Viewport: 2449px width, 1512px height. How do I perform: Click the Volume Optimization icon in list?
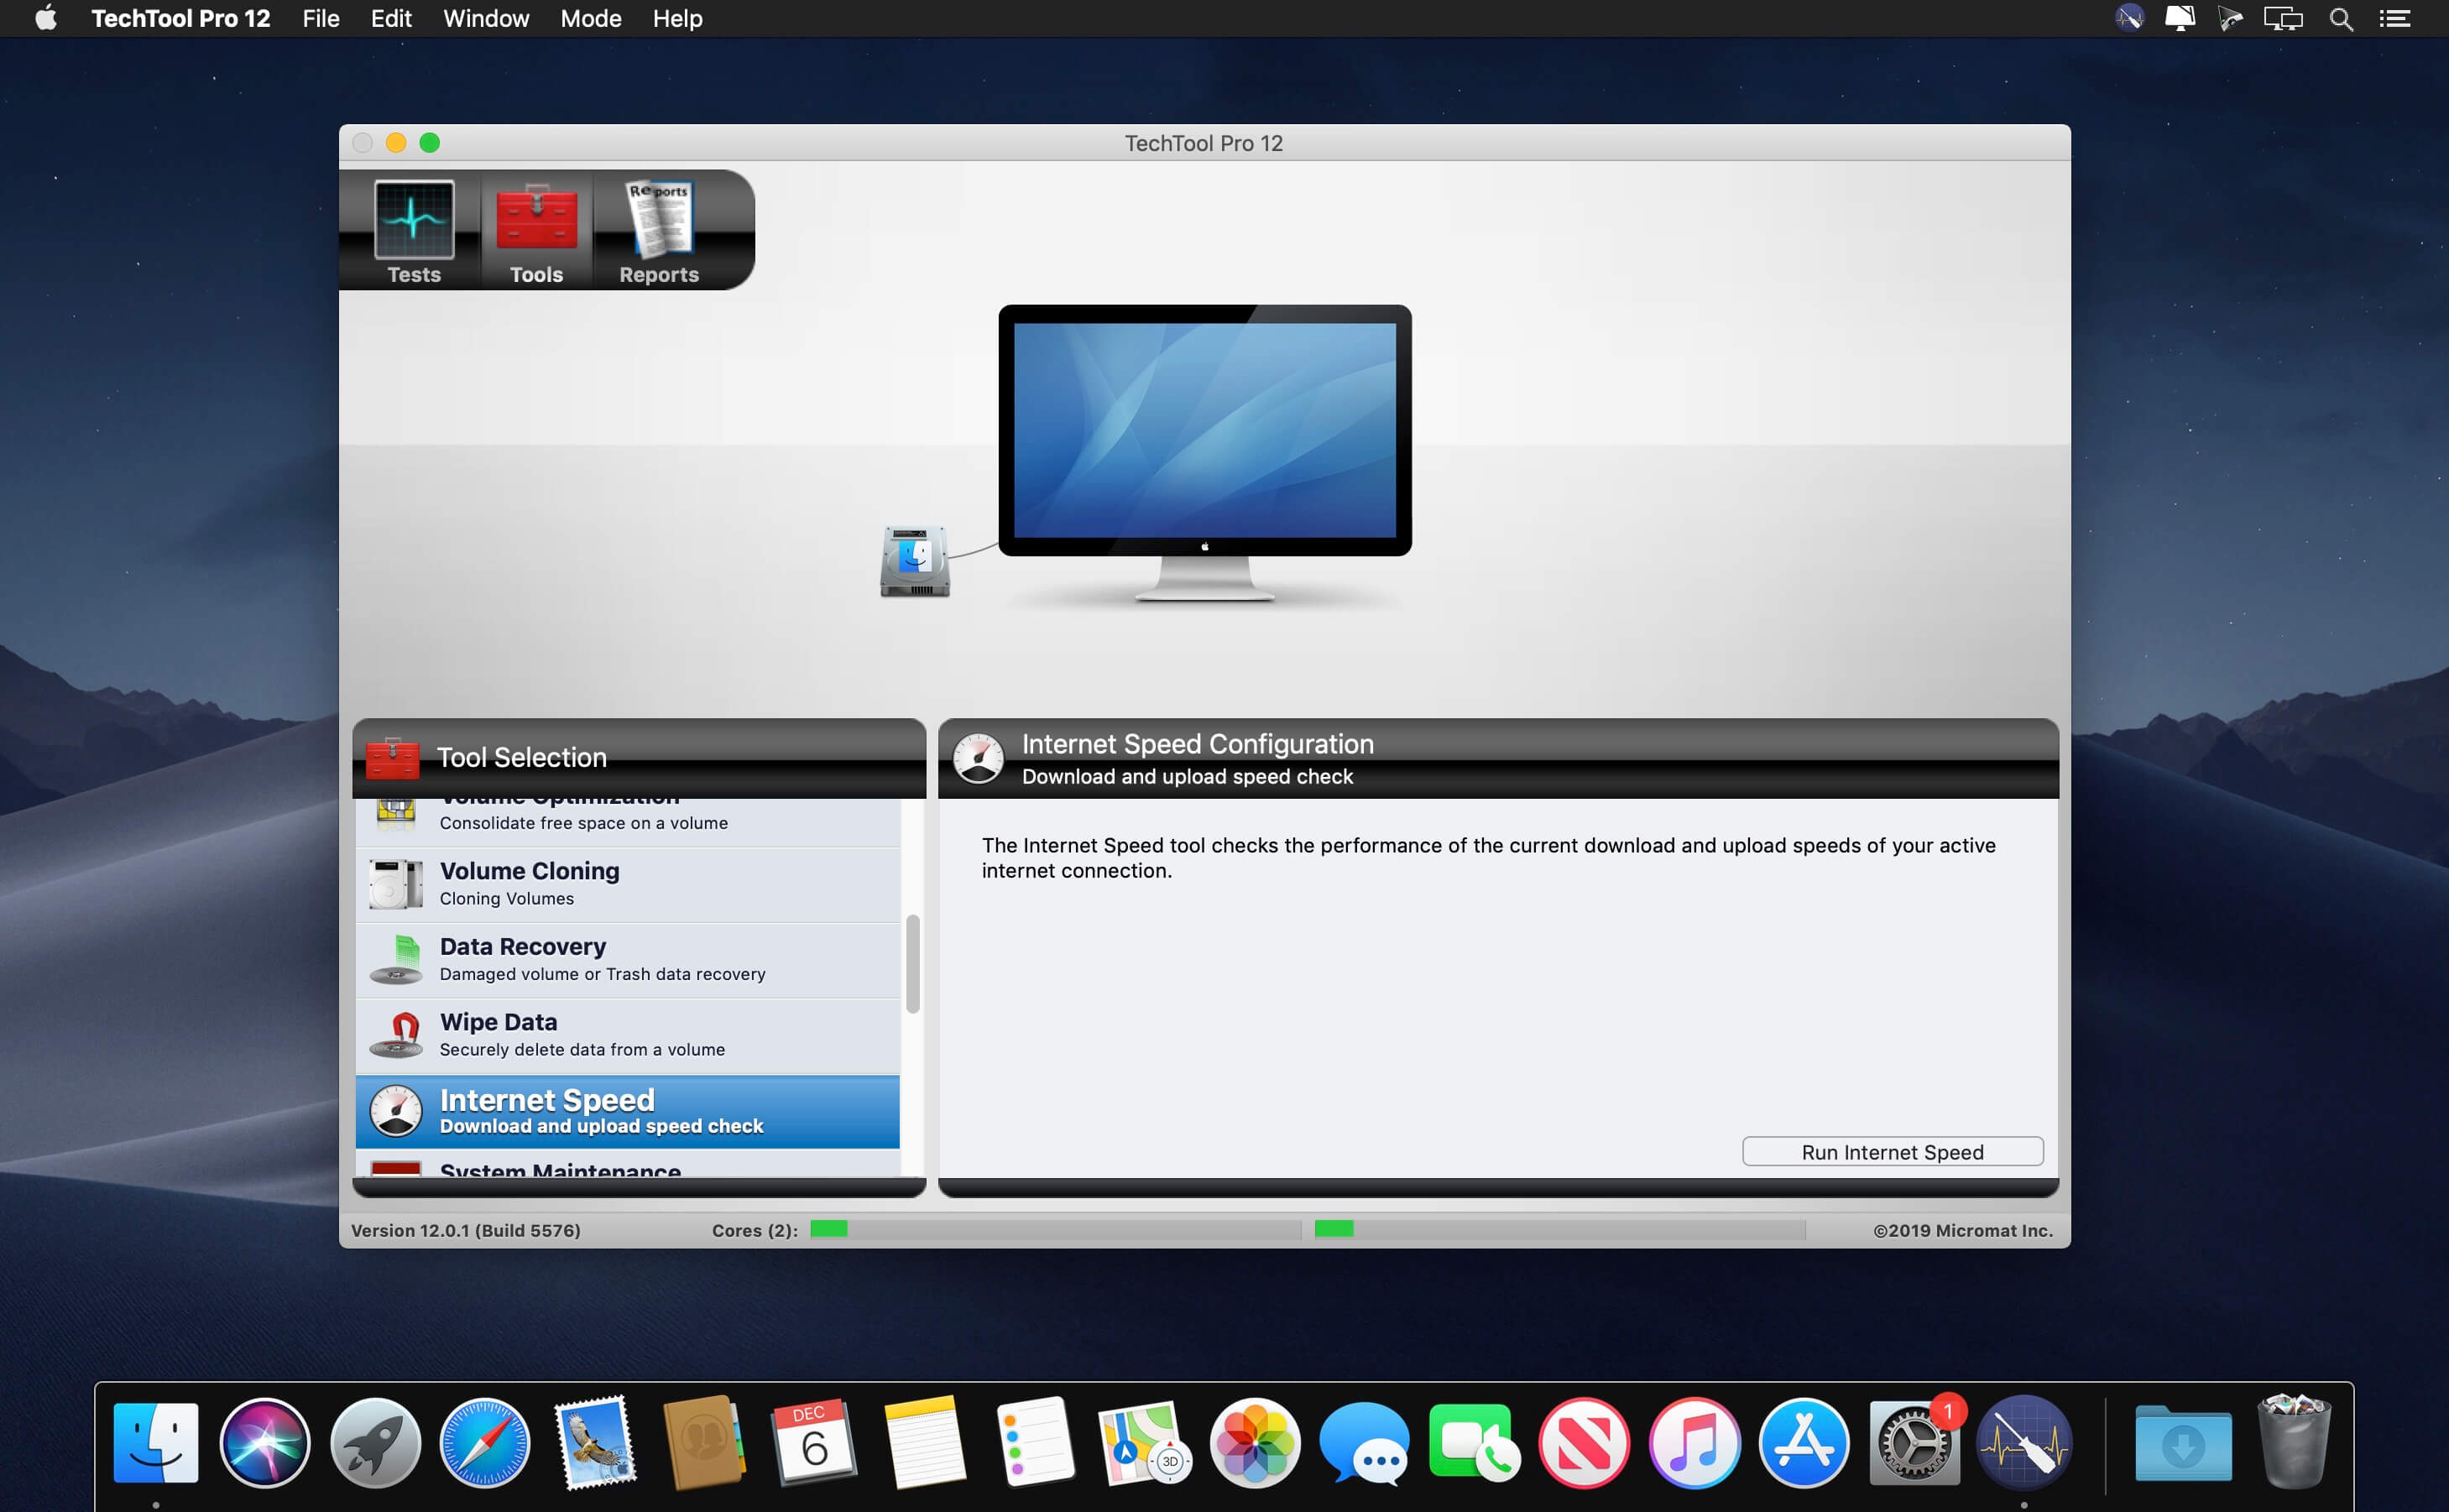(396, 814)
